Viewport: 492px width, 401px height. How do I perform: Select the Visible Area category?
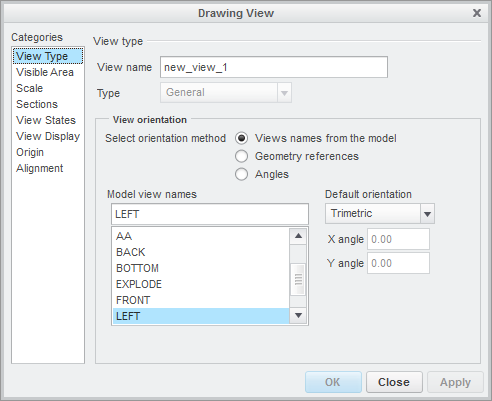[45, 72]
